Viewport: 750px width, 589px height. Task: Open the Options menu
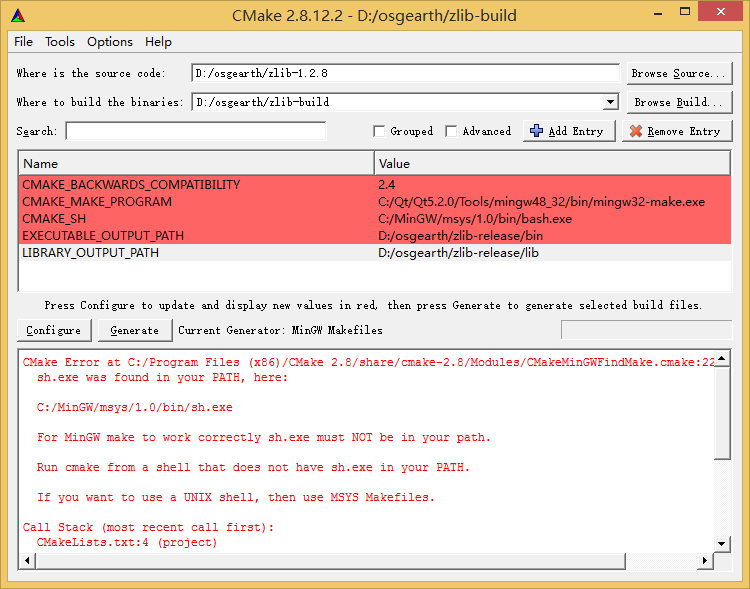pos(110,42)
